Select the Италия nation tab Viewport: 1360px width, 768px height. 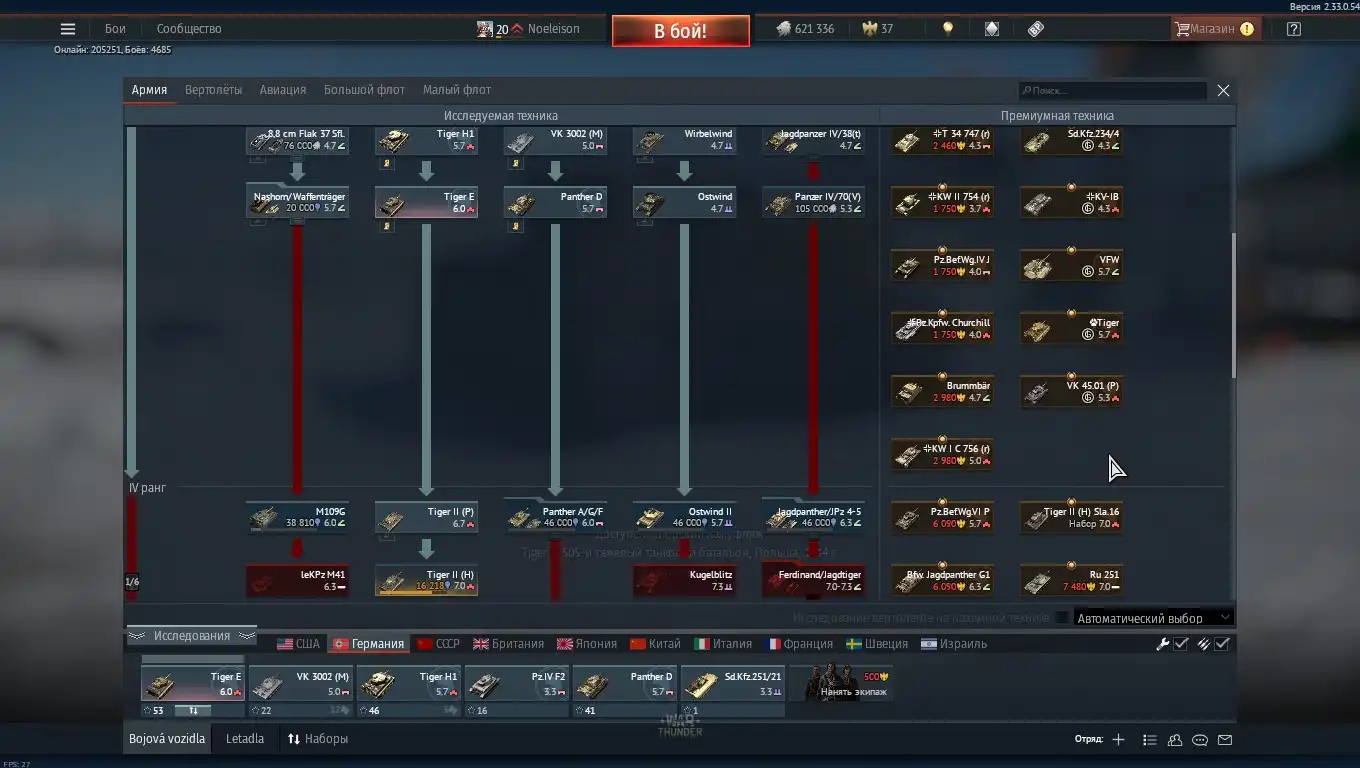pos(724,644)
